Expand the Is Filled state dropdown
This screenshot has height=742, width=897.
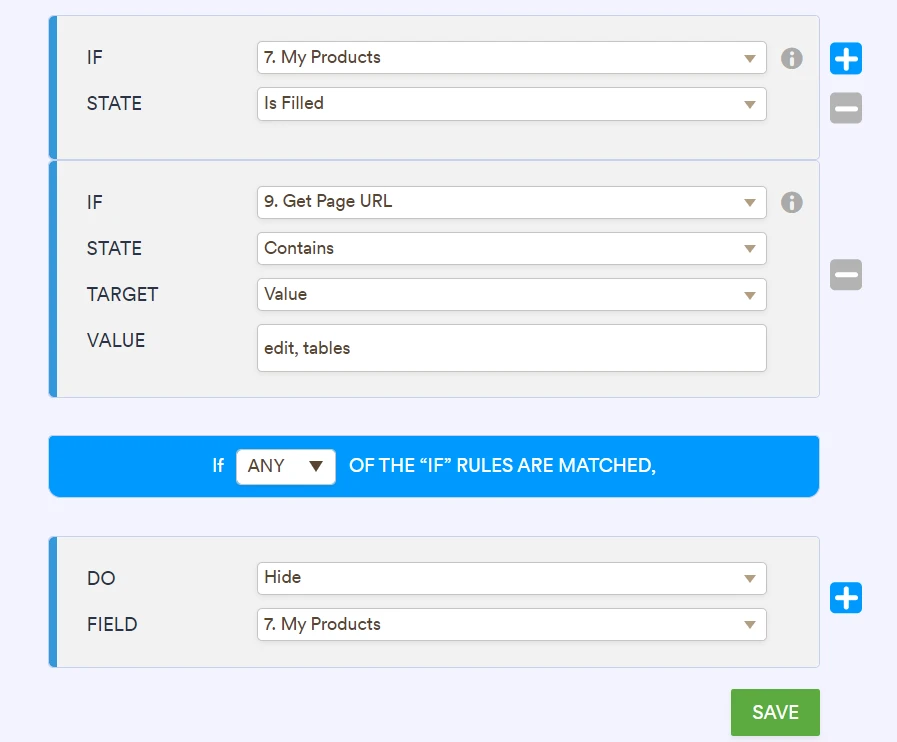pyautogui.click(x=511, y=104)
